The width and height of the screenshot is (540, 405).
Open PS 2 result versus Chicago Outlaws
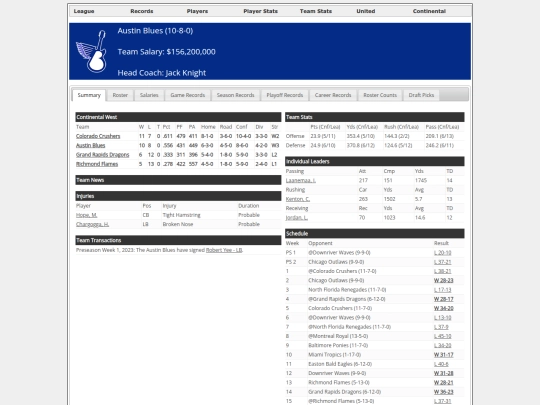point(443,262)
